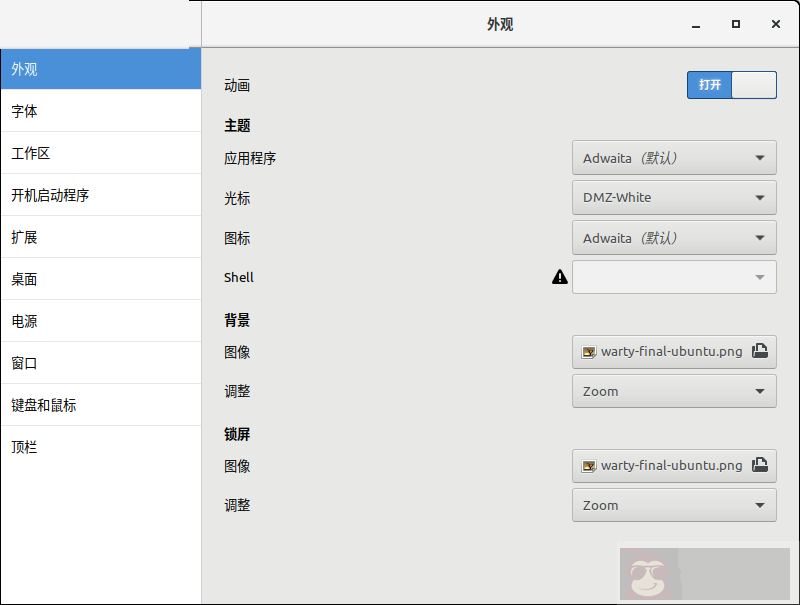Open the 图标 icon theme dropdown
800x605 pixels.
pos(673,237)
